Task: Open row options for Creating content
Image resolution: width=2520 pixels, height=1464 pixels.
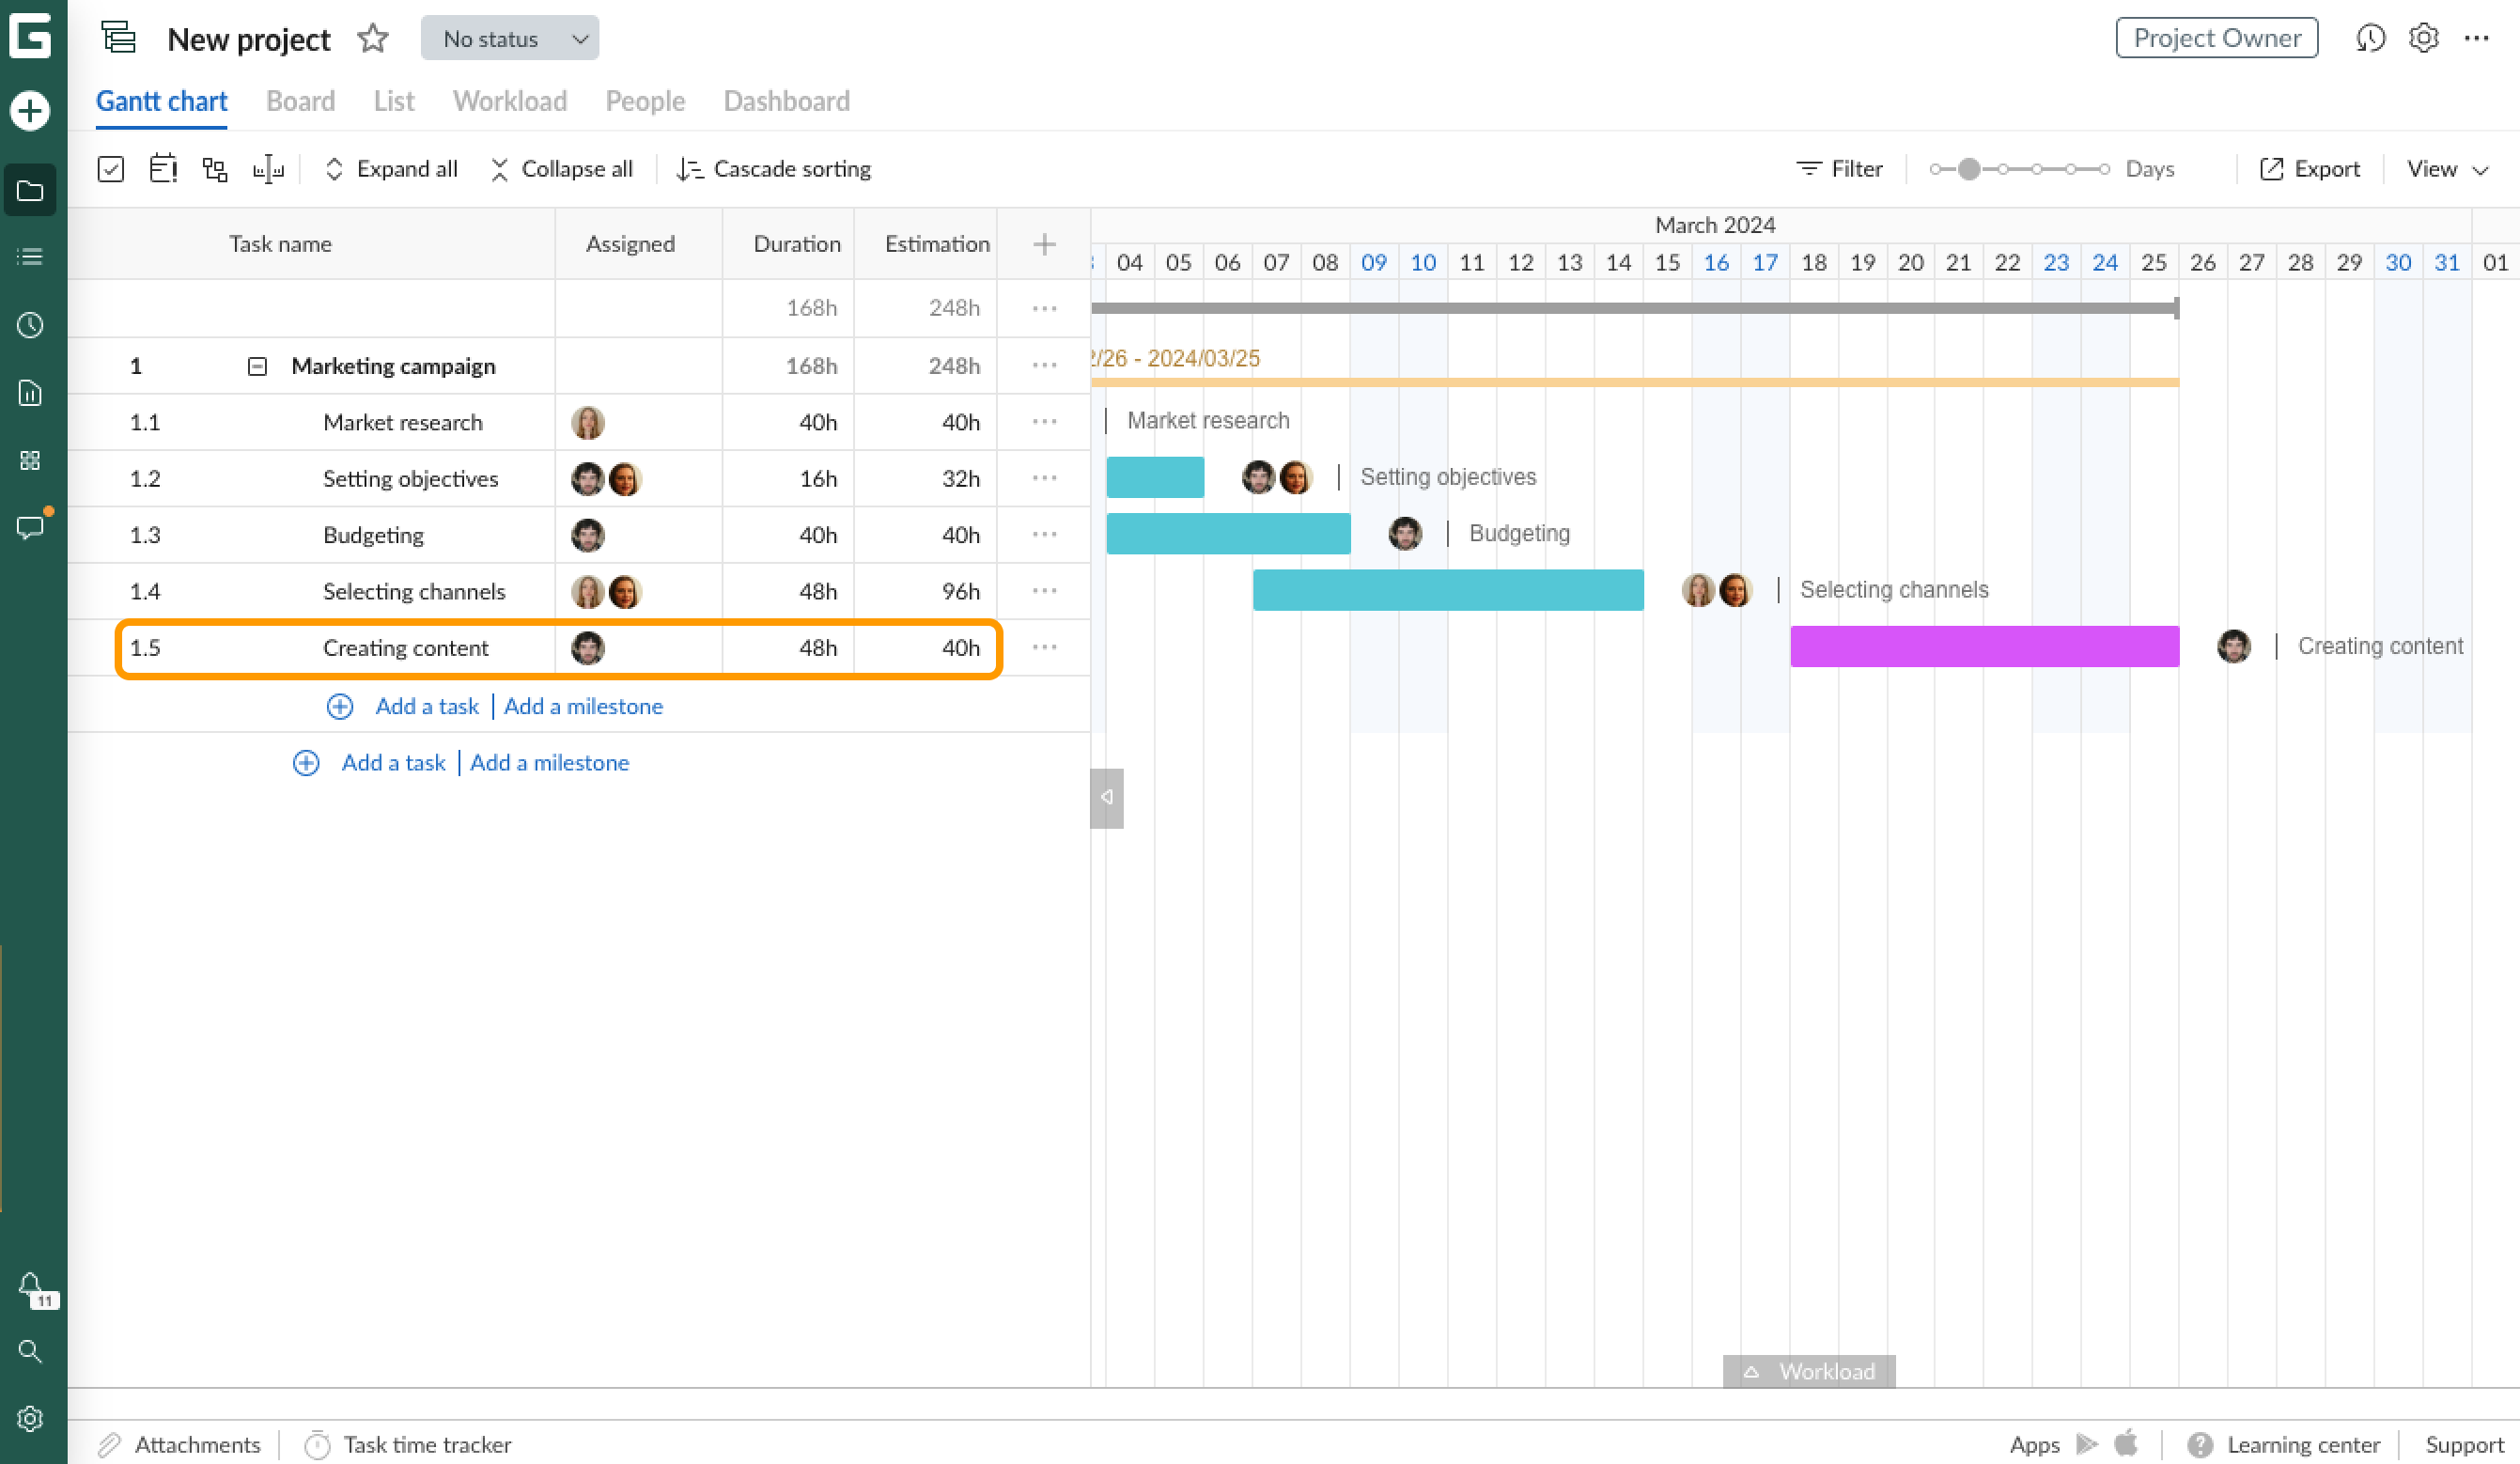Action: click(x=1044, y=647)
